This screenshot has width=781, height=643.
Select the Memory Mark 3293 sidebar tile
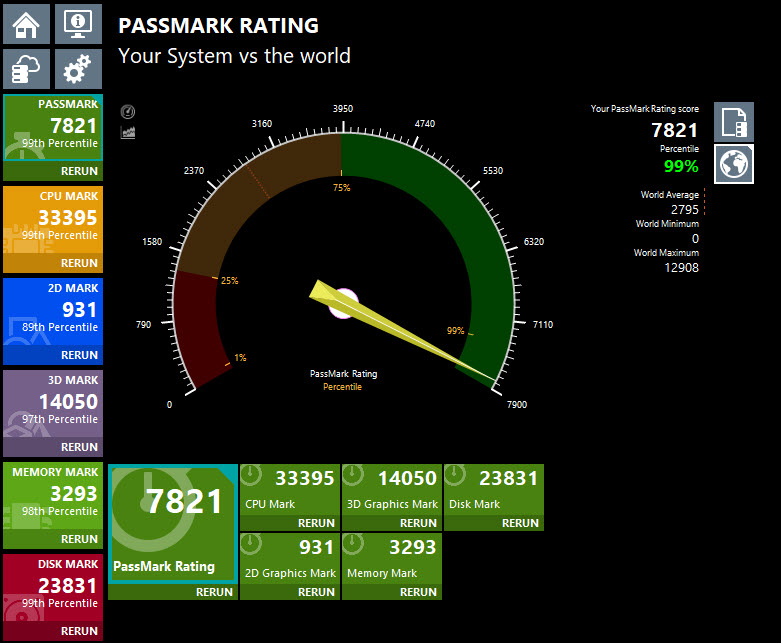coord(53,496)
